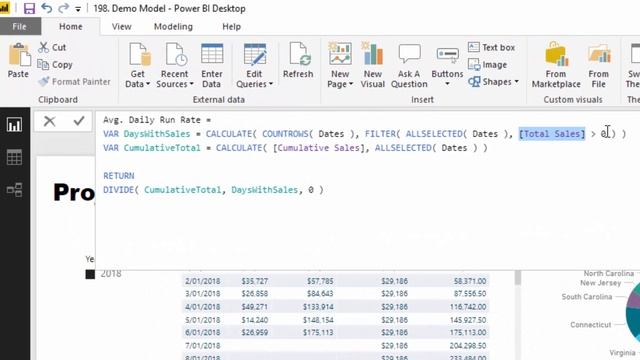Expand the Buttons dropdown arrow
Screen dimensions: 640x360
(447, 84)
